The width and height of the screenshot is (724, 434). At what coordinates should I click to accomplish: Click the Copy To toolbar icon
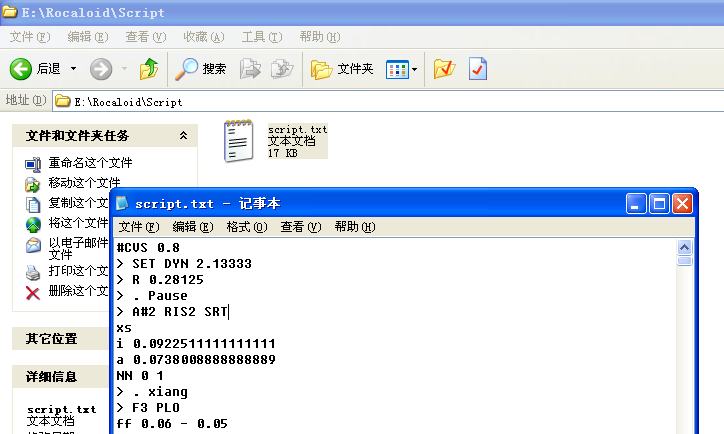(282, 69)
